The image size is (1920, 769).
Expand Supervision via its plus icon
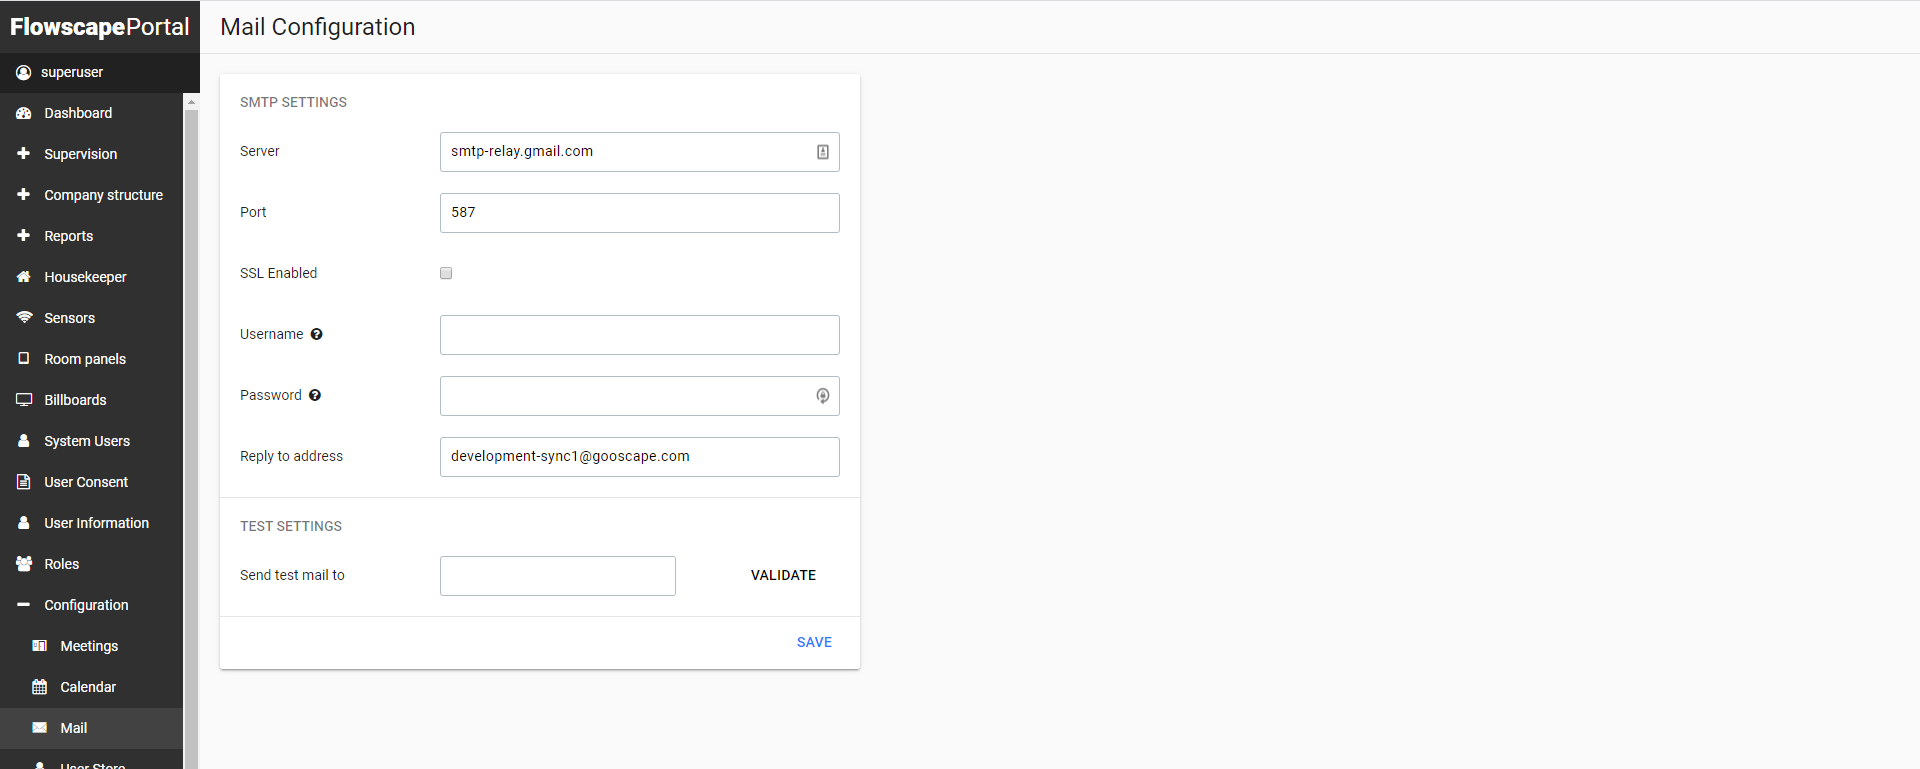click(x=24, y=153)
